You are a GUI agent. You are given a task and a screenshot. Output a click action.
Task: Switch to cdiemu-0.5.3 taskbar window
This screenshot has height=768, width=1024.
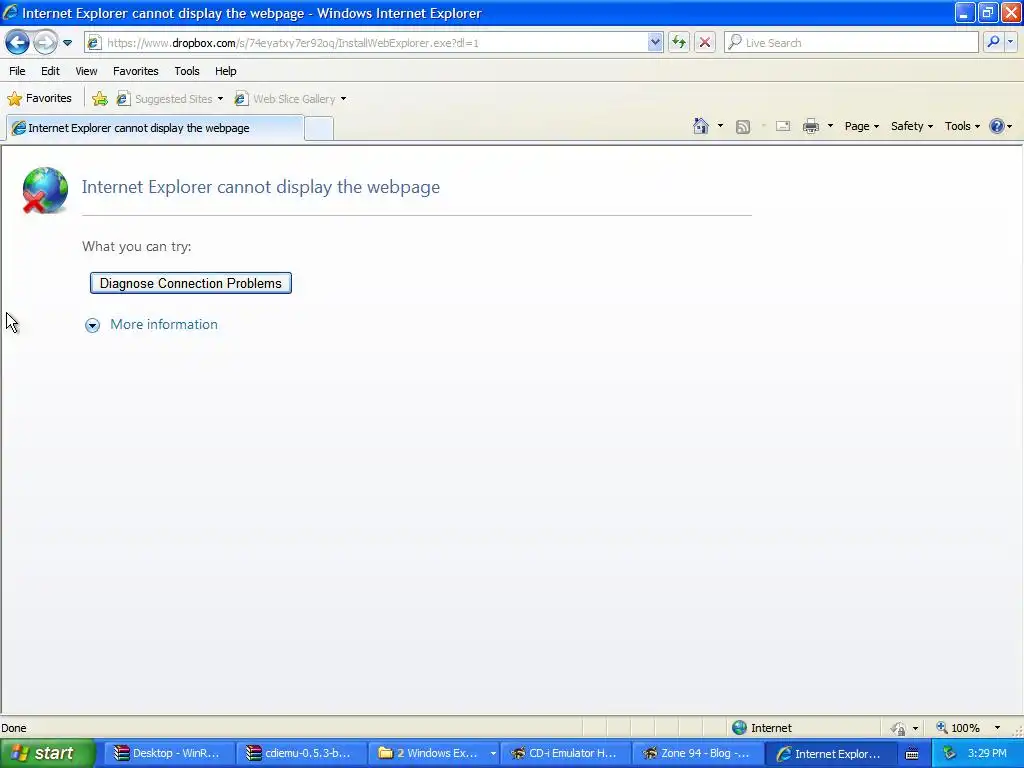300,754
